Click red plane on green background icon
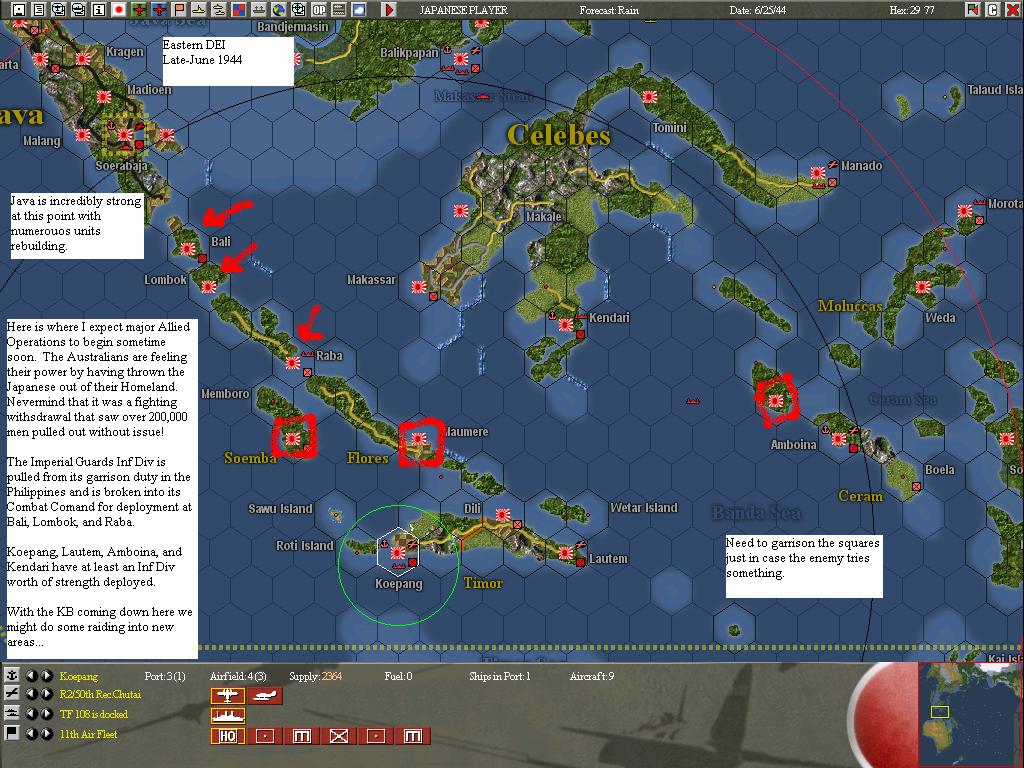The height and width of the screenshot is (768, 1024). (139, 10)
